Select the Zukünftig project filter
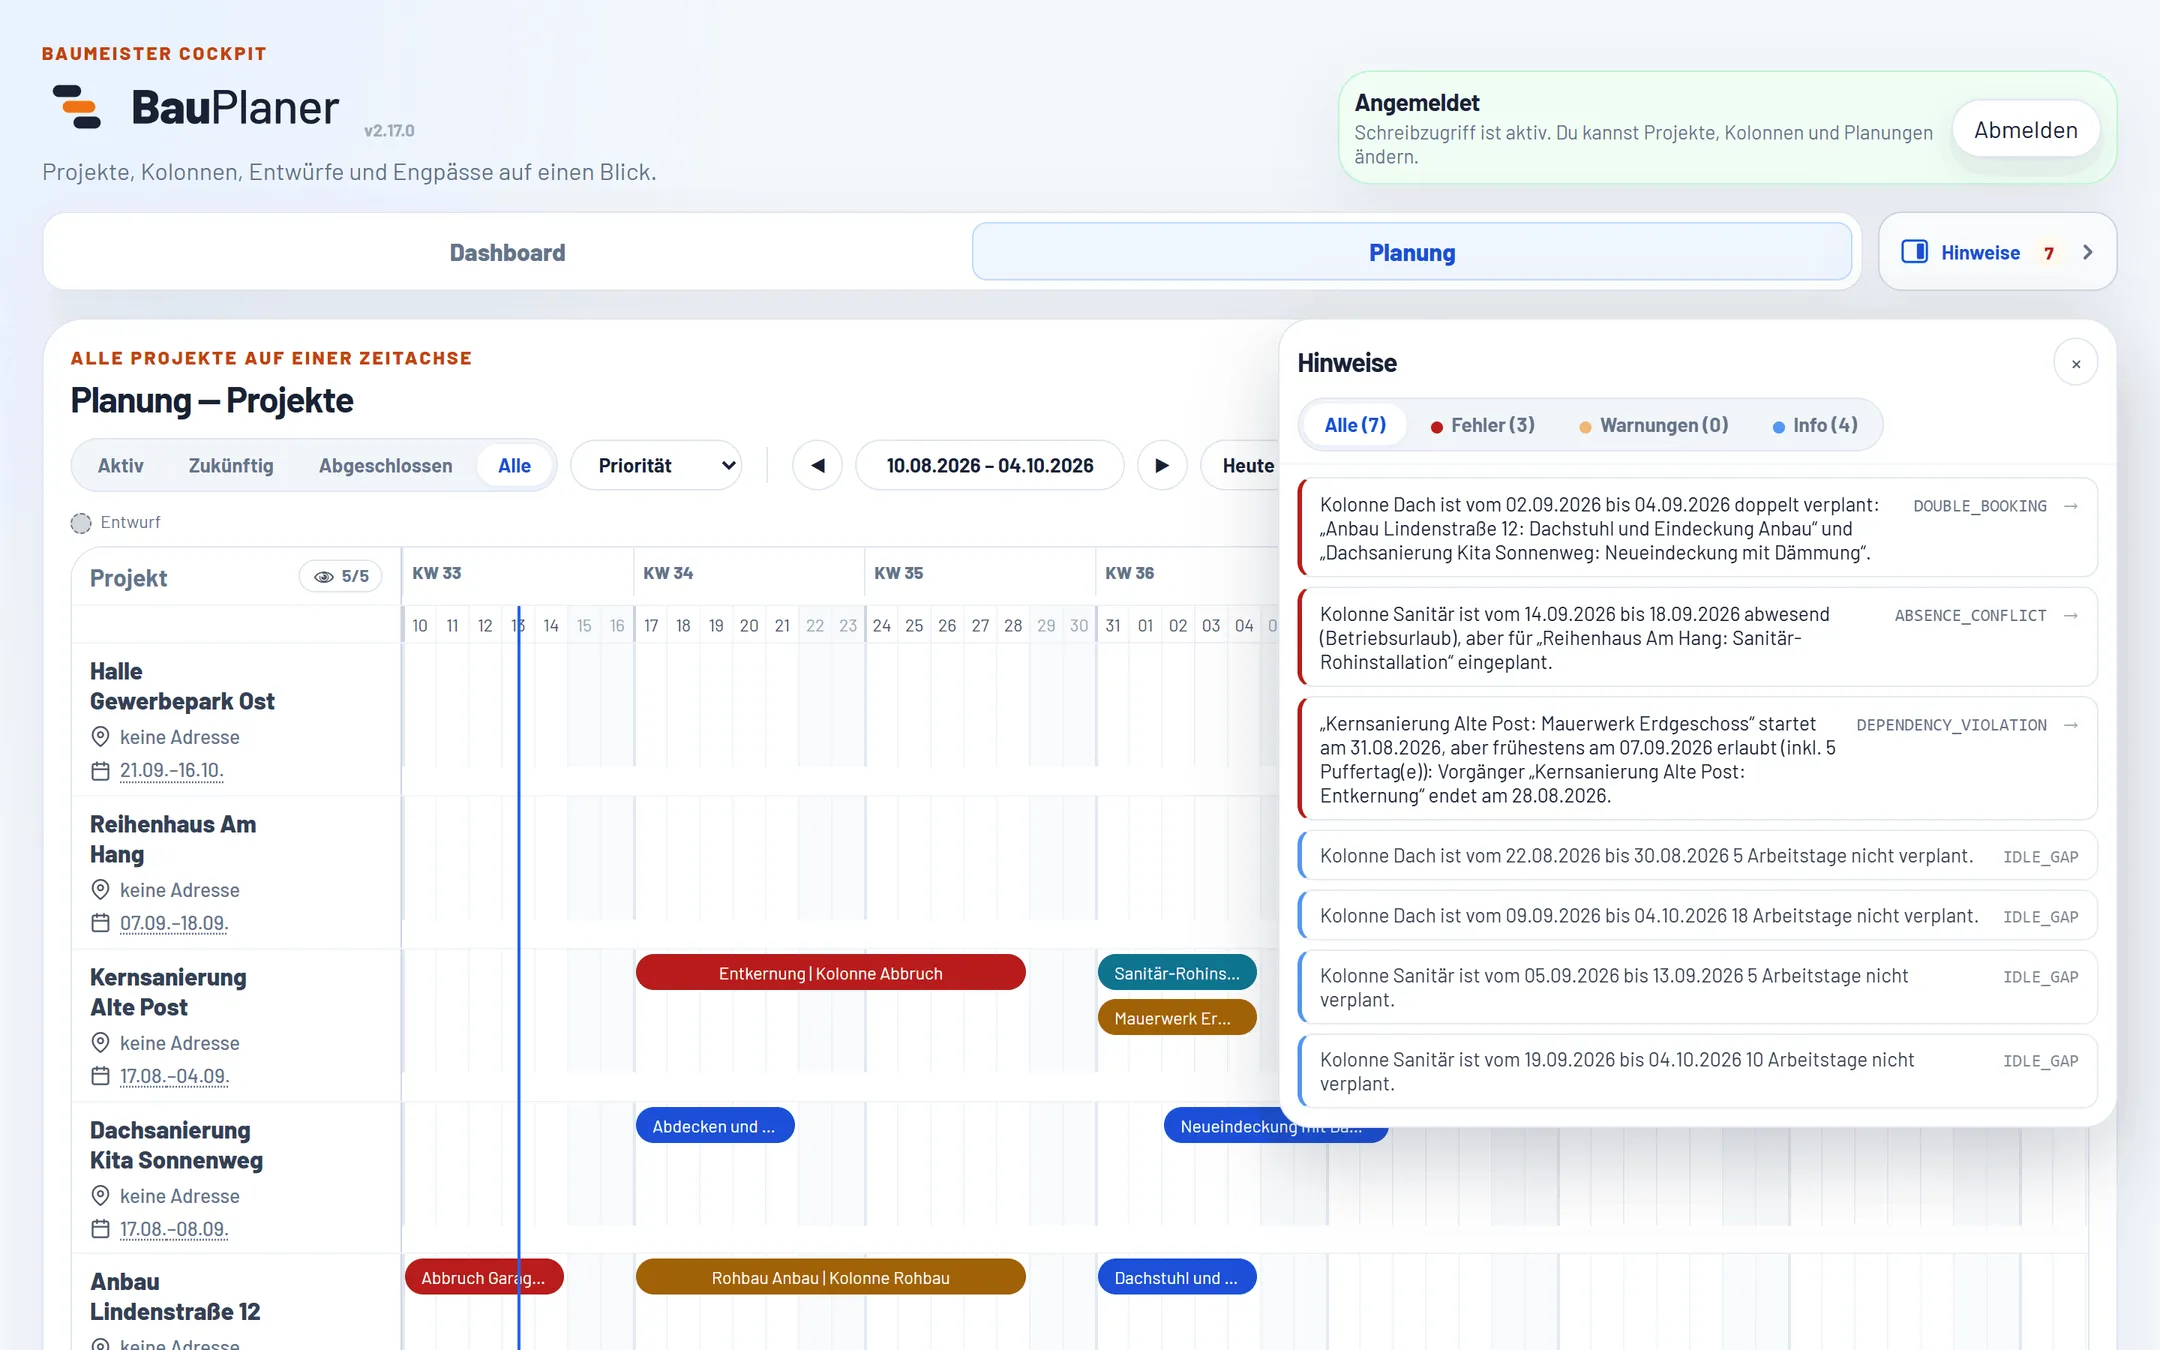2160x1350 pixels. 231,465
